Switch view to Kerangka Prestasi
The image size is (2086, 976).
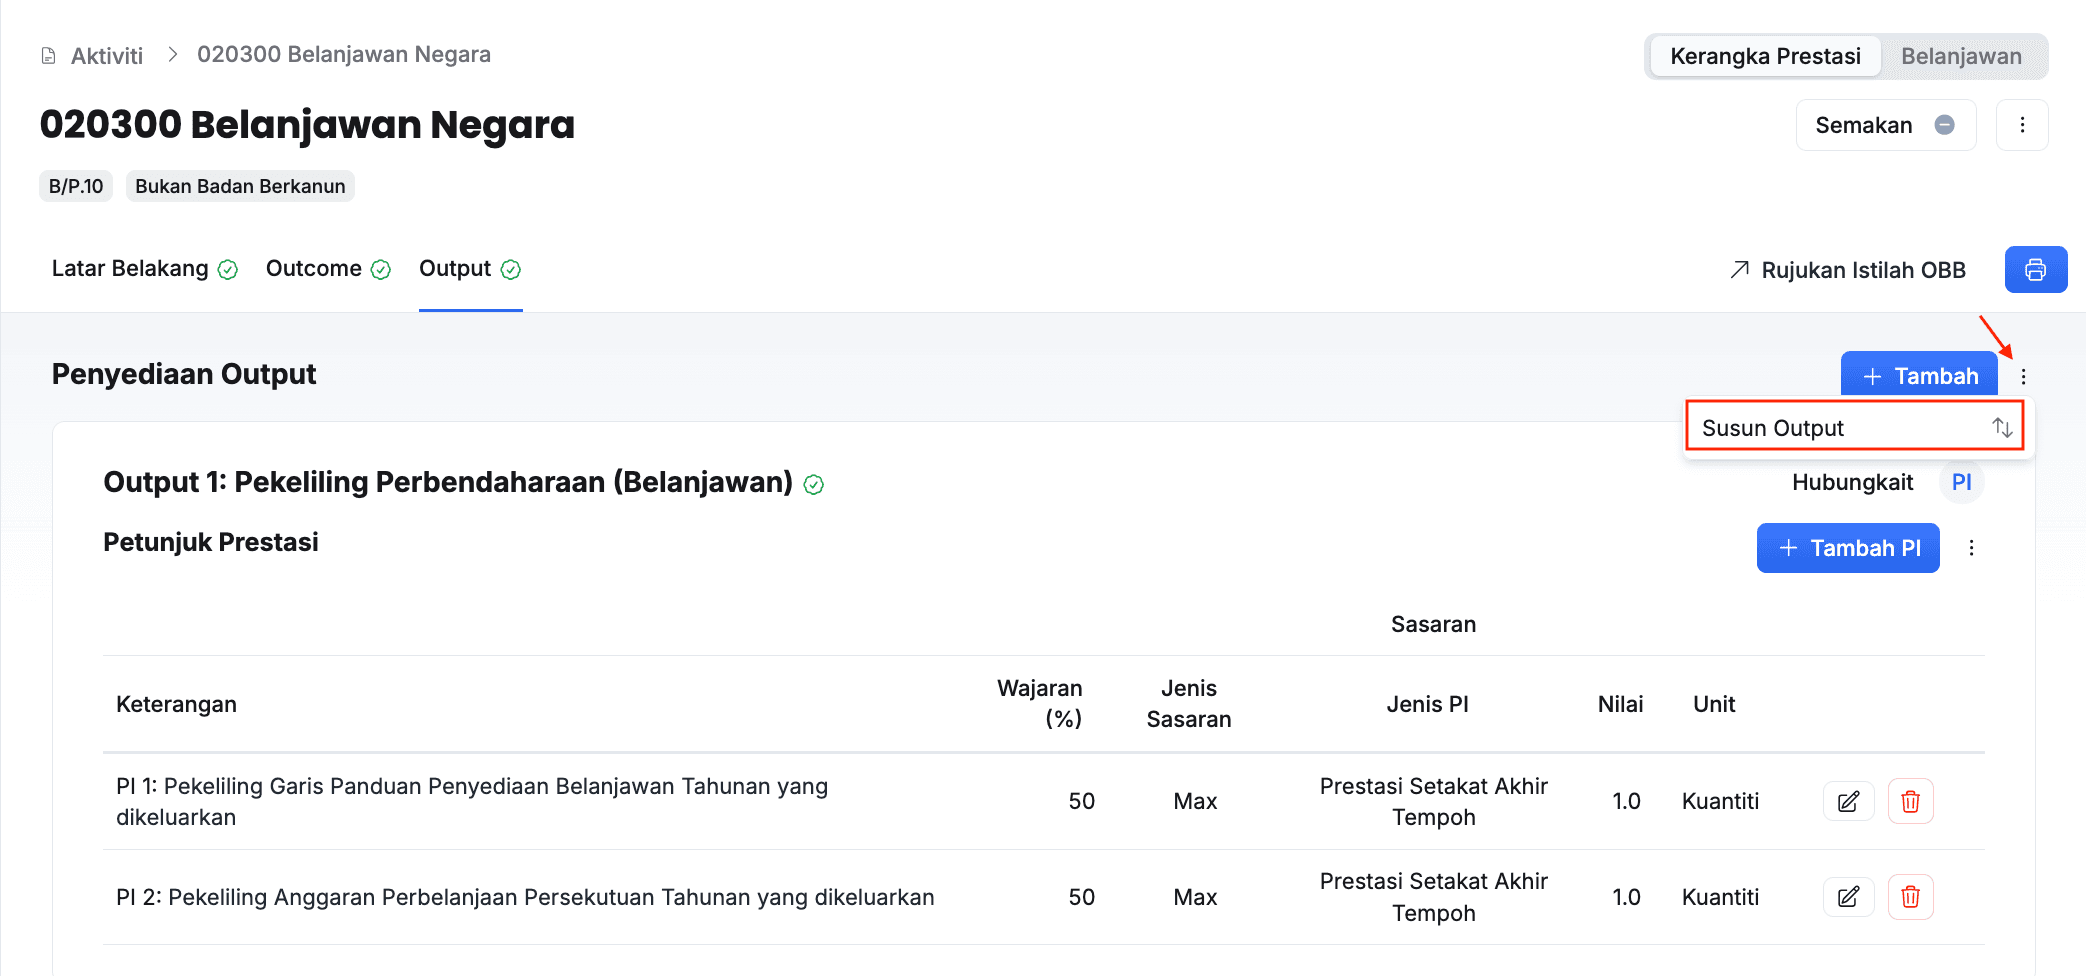coord(1765,56)
